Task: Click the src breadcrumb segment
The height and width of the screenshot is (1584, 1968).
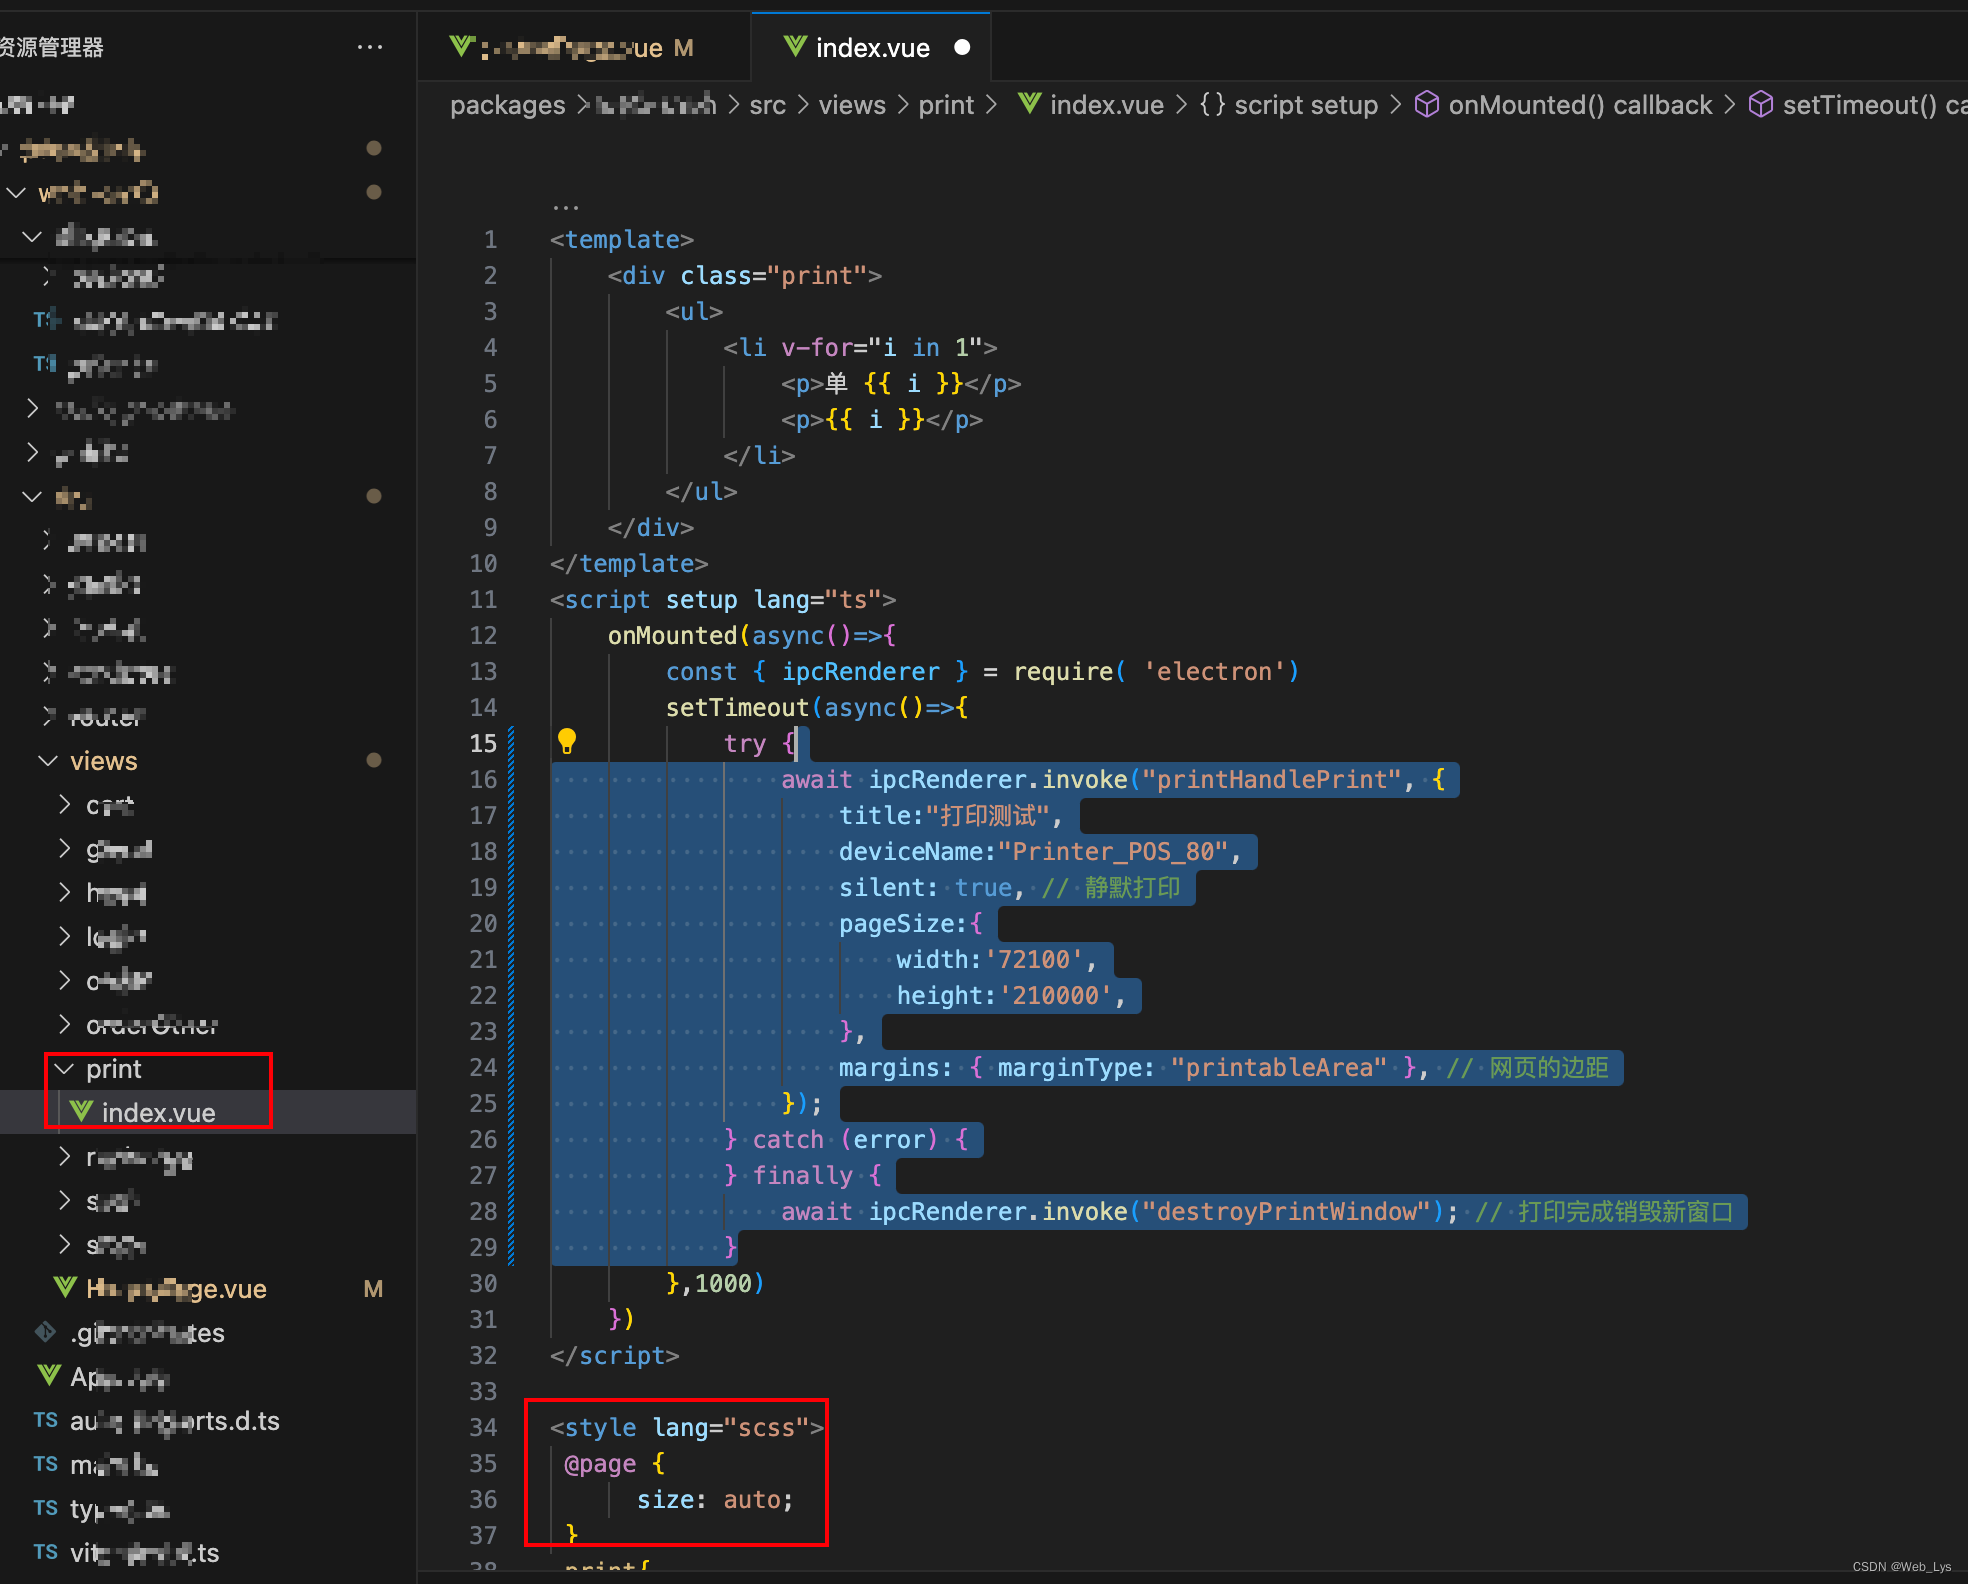Action: (x=767, y=105)
